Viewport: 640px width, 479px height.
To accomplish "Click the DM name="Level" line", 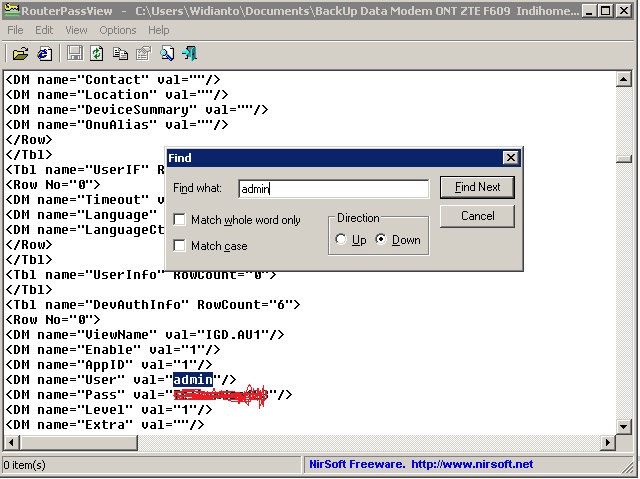I will (x=109, y=410).
